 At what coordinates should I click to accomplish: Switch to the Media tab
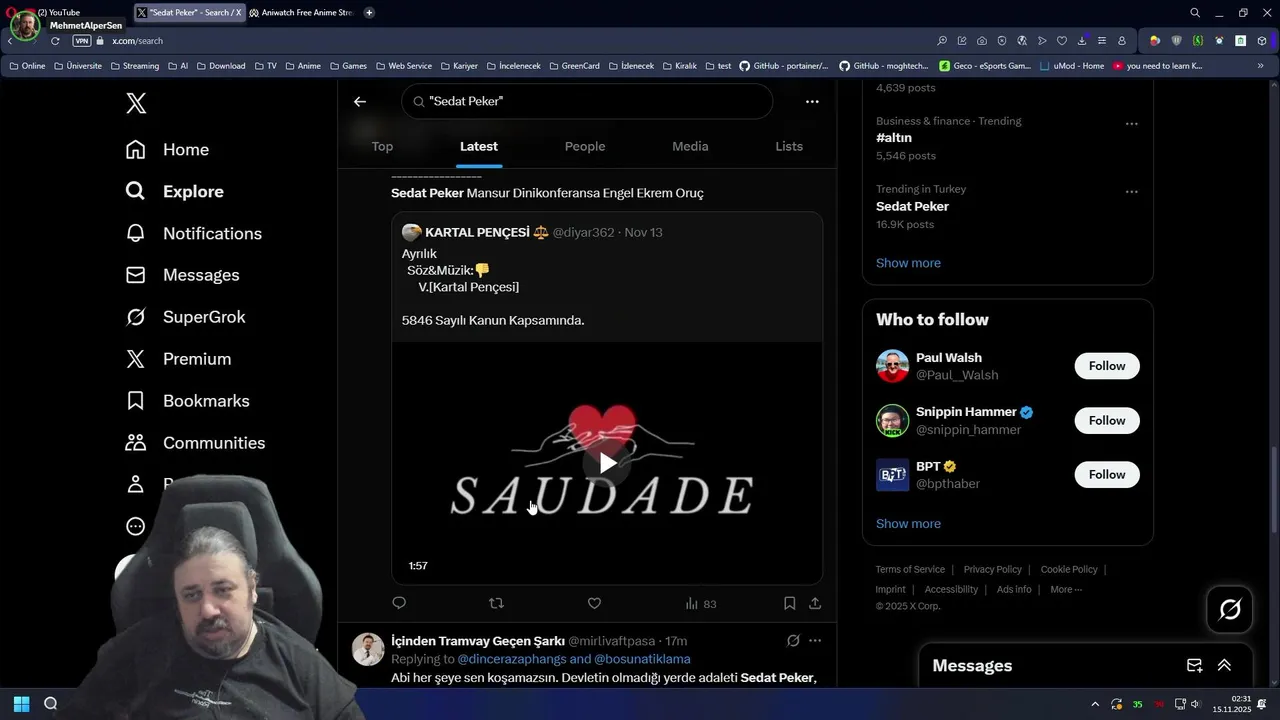click(690, 146)
